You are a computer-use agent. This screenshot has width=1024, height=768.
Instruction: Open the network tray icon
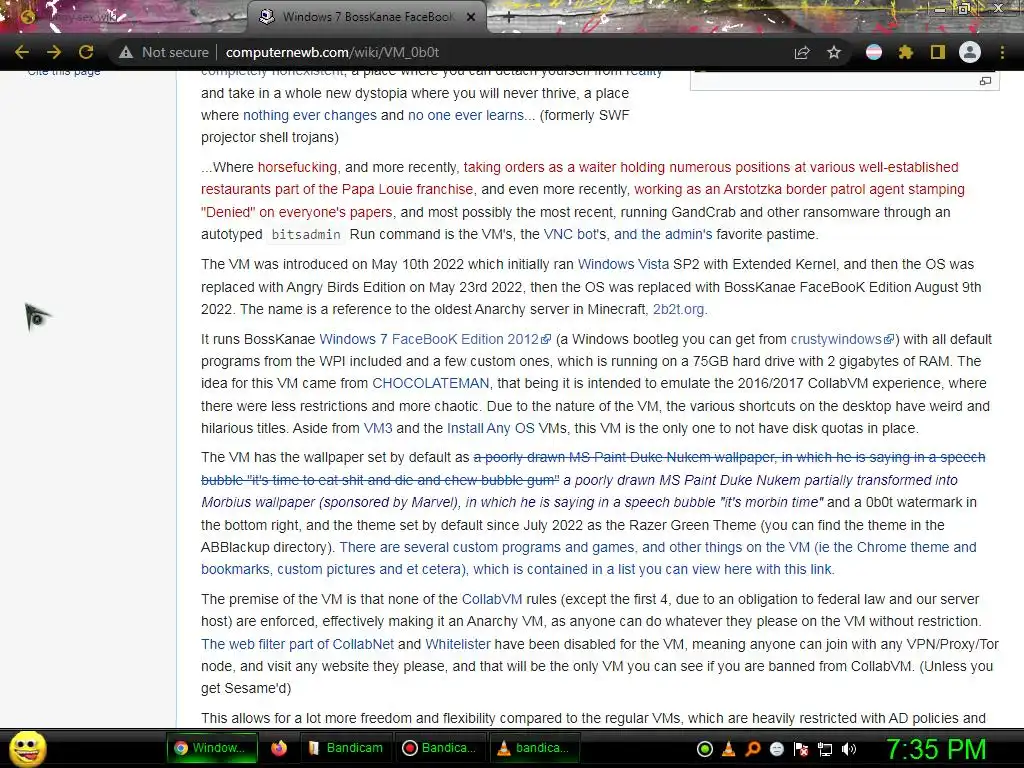[825, 750]
